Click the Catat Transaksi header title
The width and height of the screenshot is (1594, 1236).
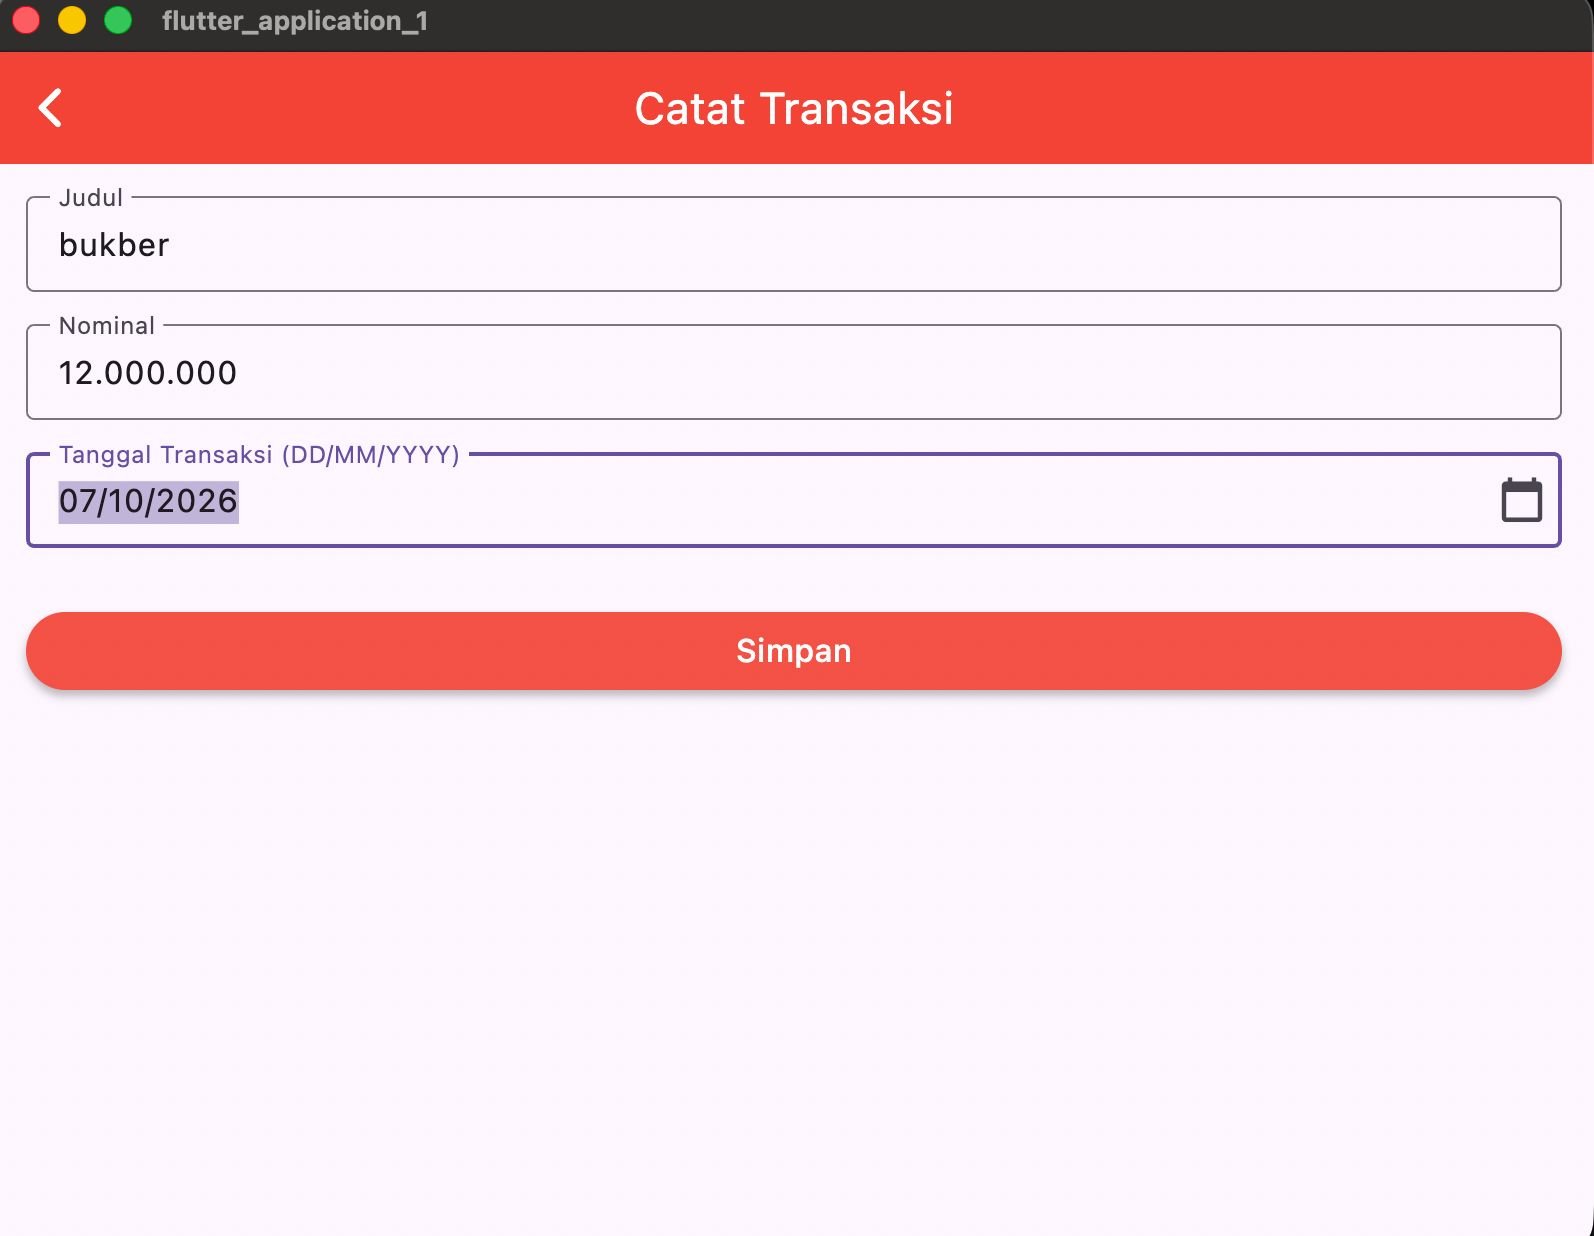point(794,108)
